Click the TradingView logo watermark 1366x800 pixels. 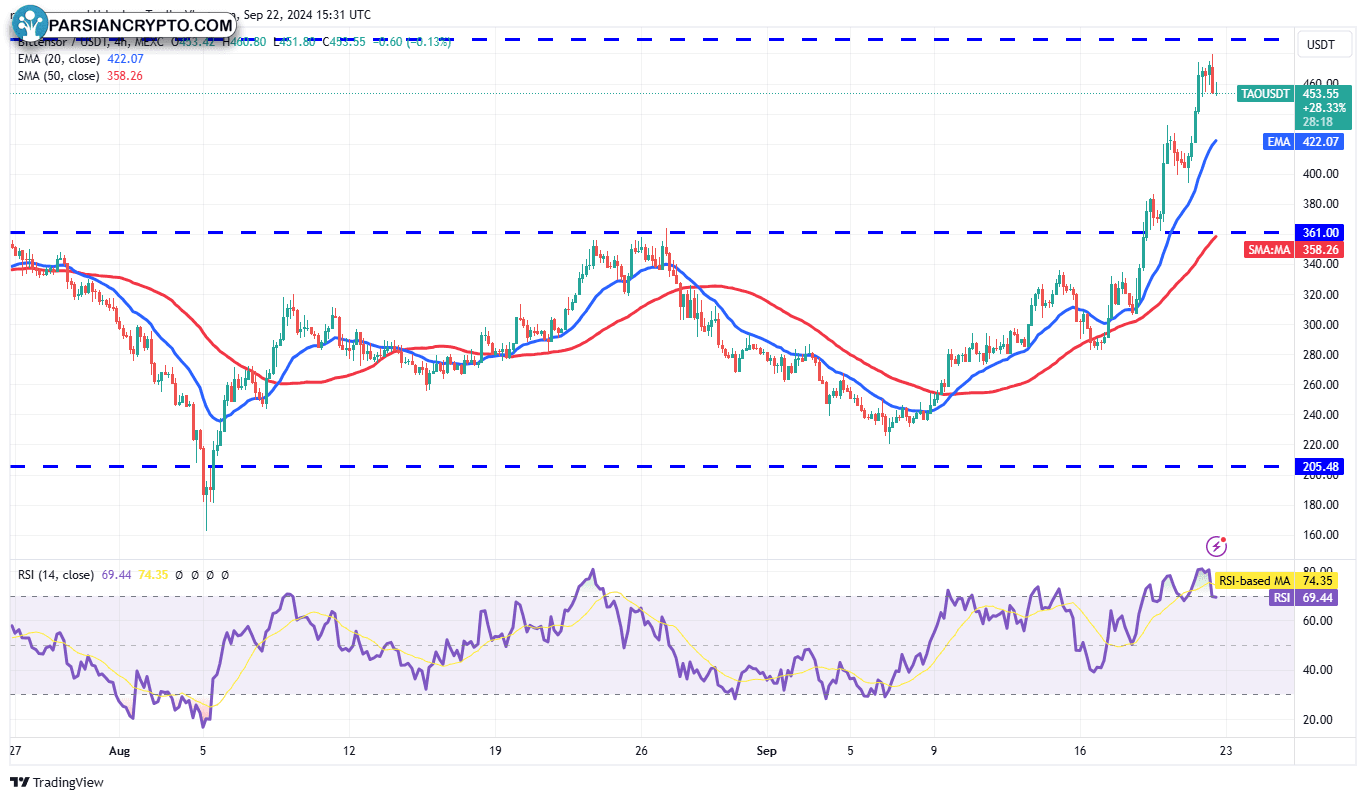pyautogui.click(x=57, y=784)
